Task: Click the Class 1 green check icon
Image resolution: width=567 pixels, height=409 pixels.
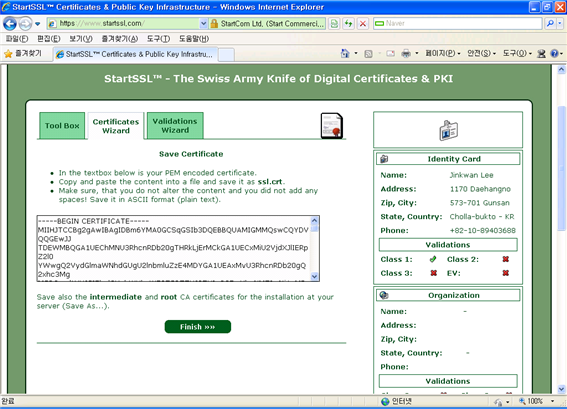Action: [x=433, y=259]
